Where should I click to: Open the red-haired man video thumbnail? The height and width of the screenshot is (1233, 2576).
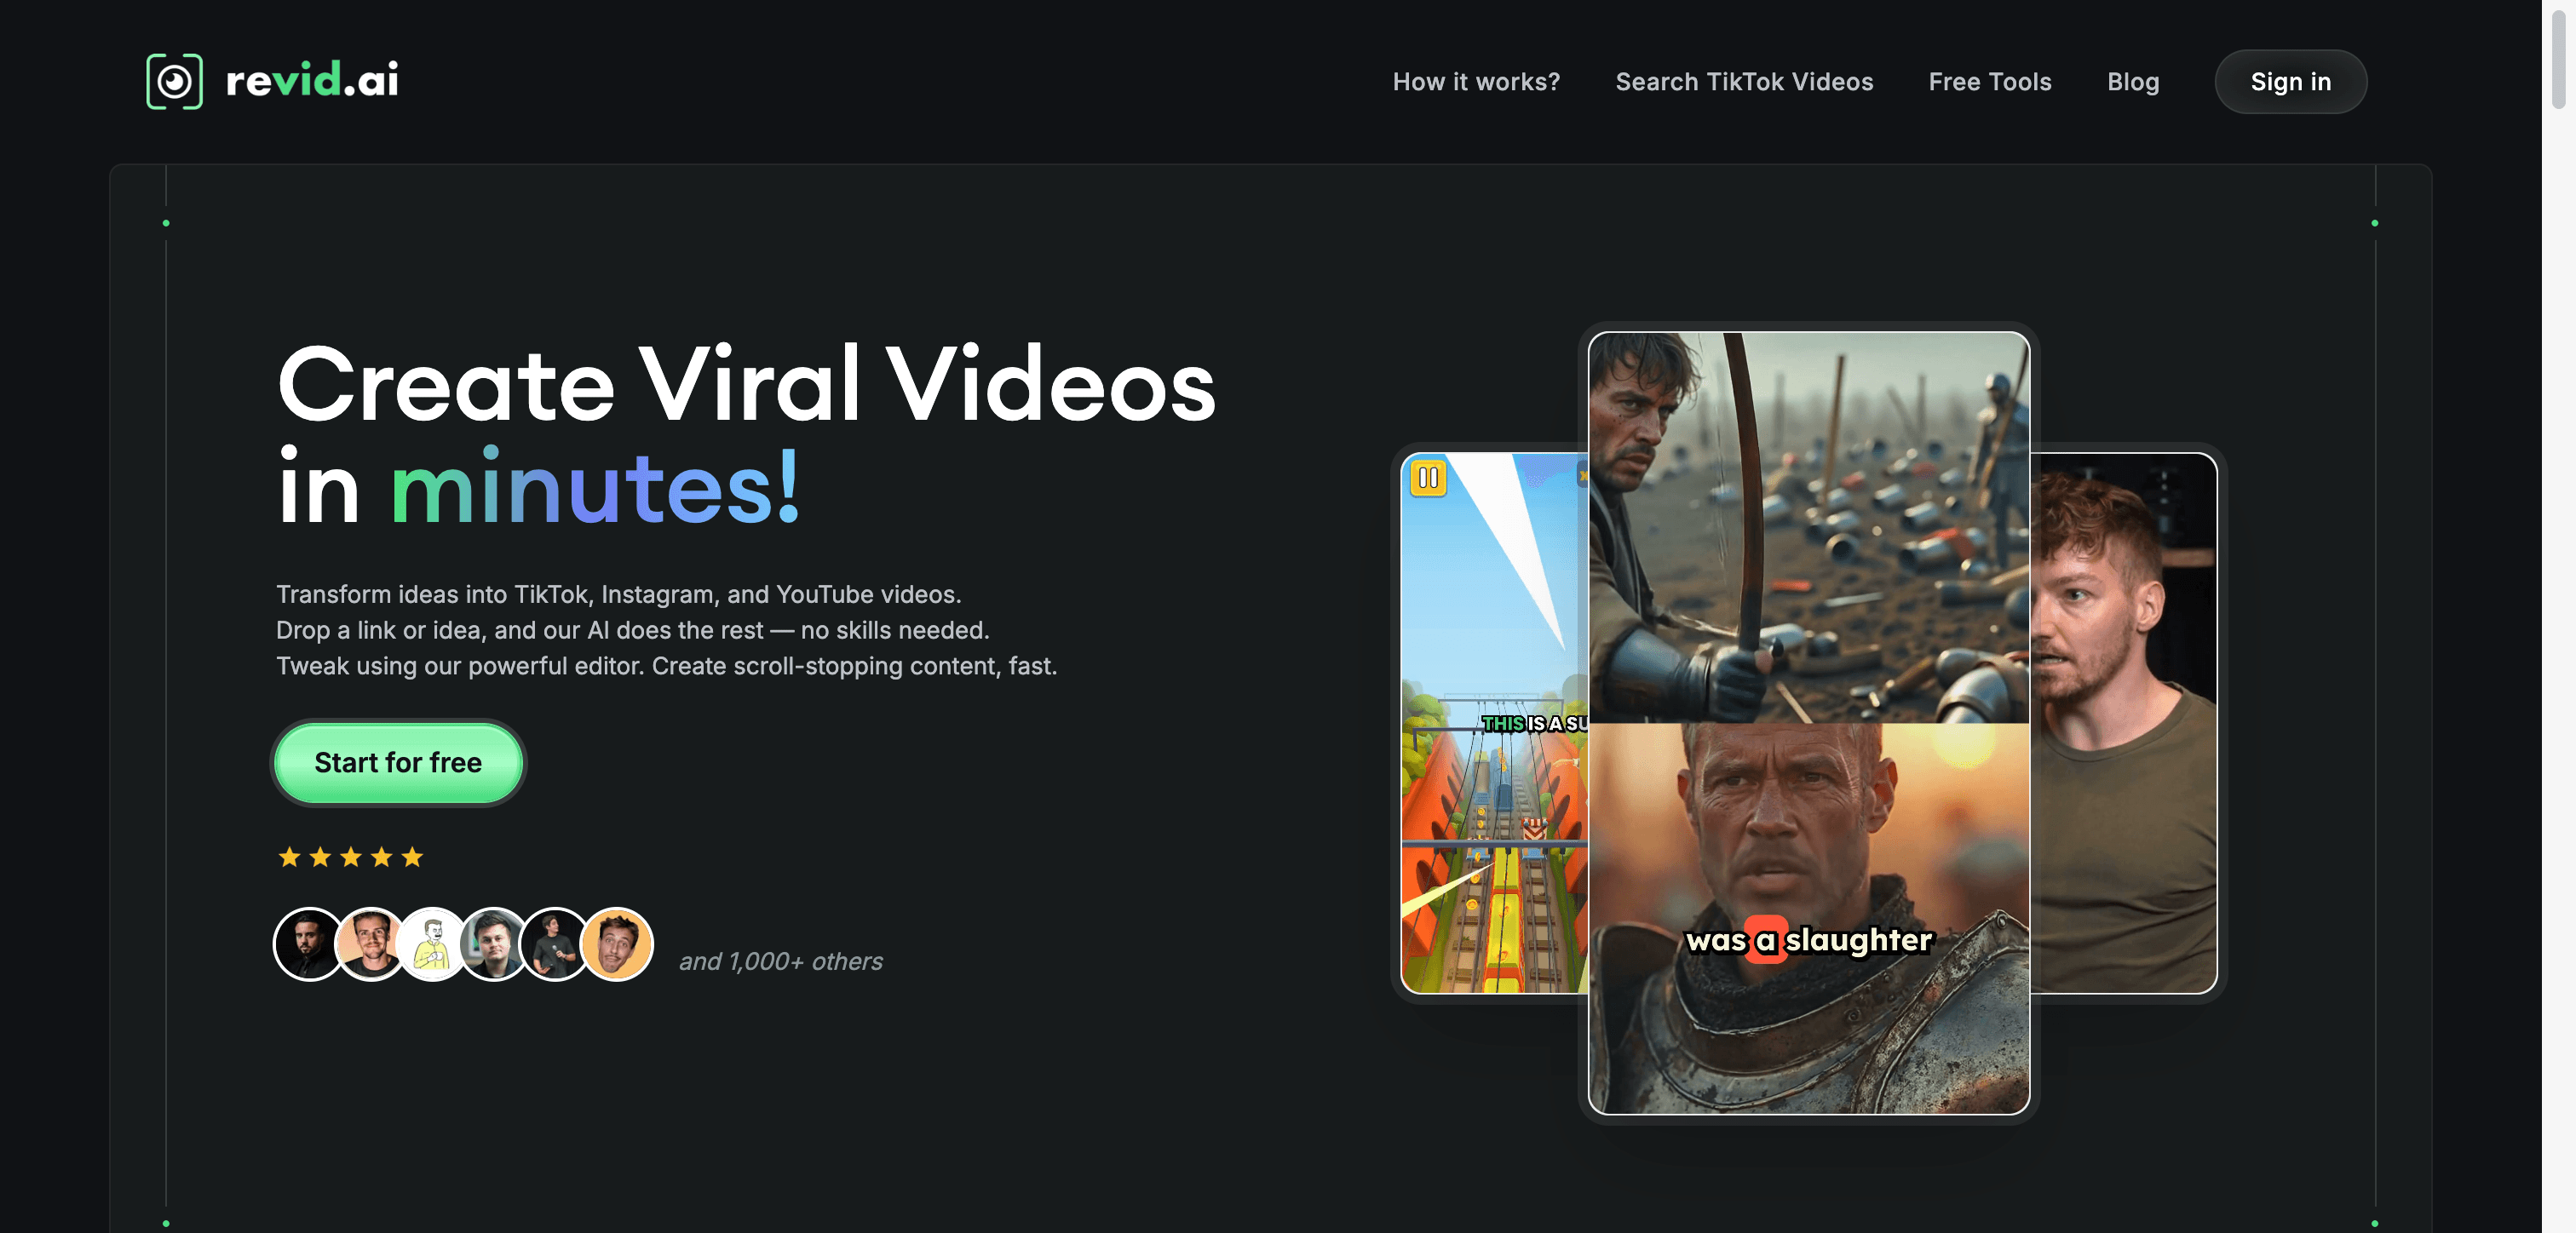2123,723
